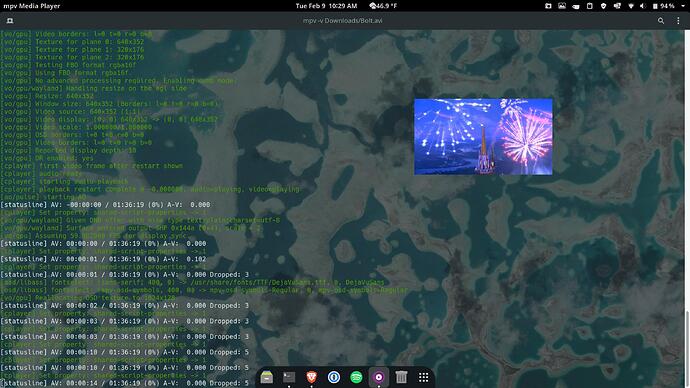The width and height of the screenshot is (690, 388).
Task: Open the terminal three-dot menu
Action: [678, 21]
